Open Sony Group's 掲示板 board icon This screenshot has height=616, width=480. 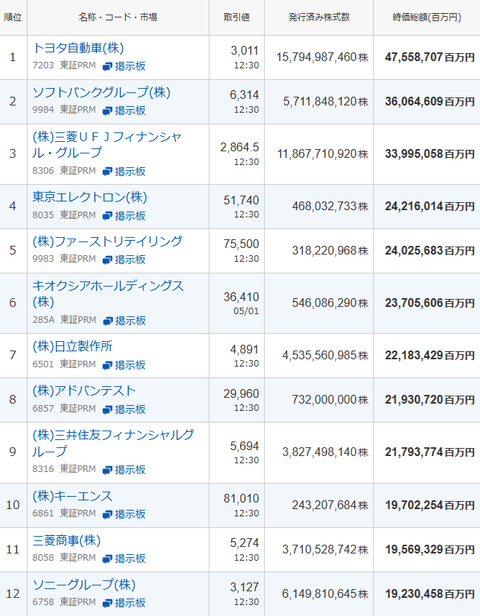coord(124,603)
